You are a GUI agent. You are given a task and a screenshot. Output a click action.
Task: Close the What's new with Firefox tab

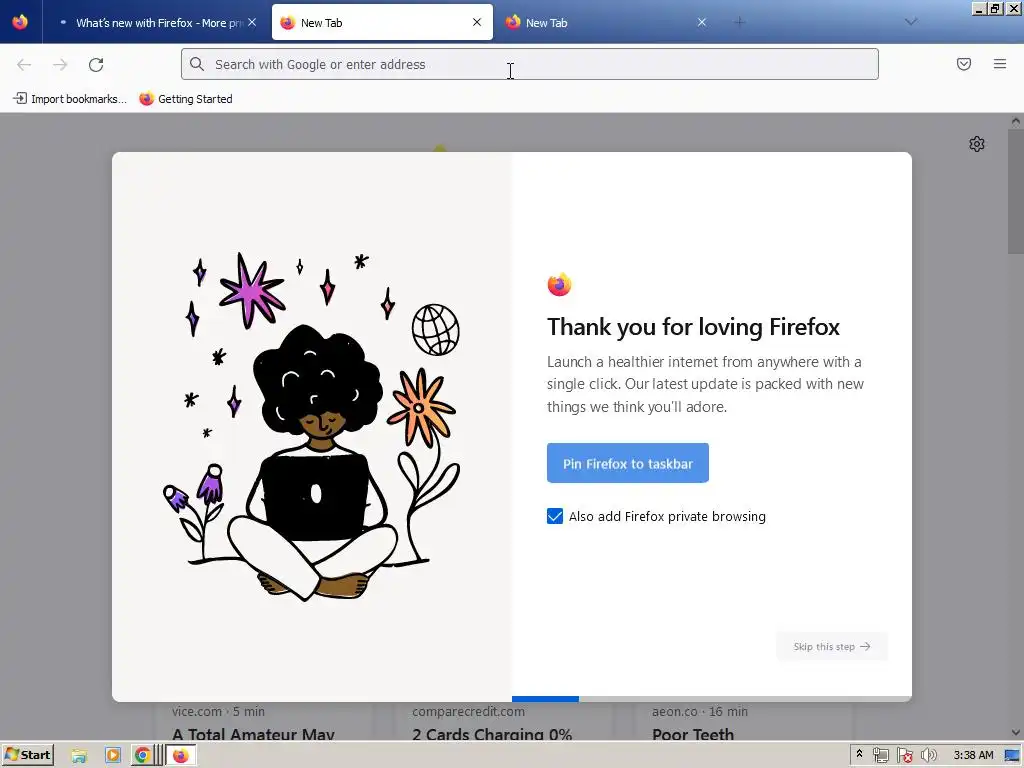(x=252, y=22)
